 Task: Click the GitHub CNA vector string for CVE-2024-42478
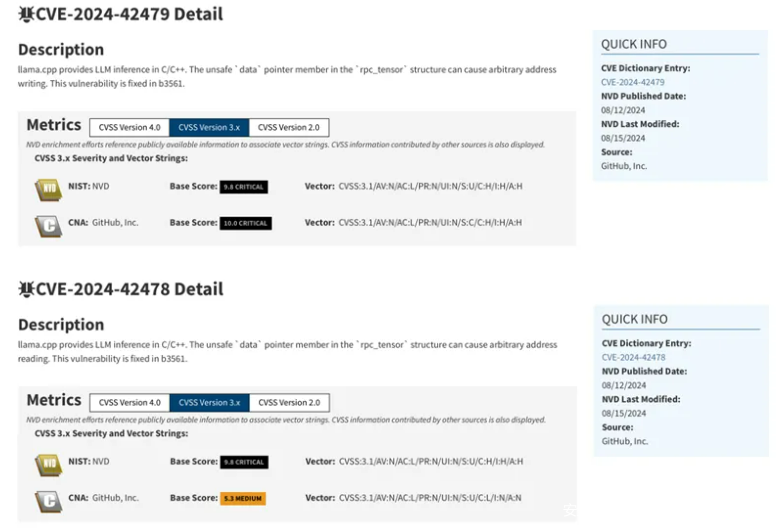[430, 497]
